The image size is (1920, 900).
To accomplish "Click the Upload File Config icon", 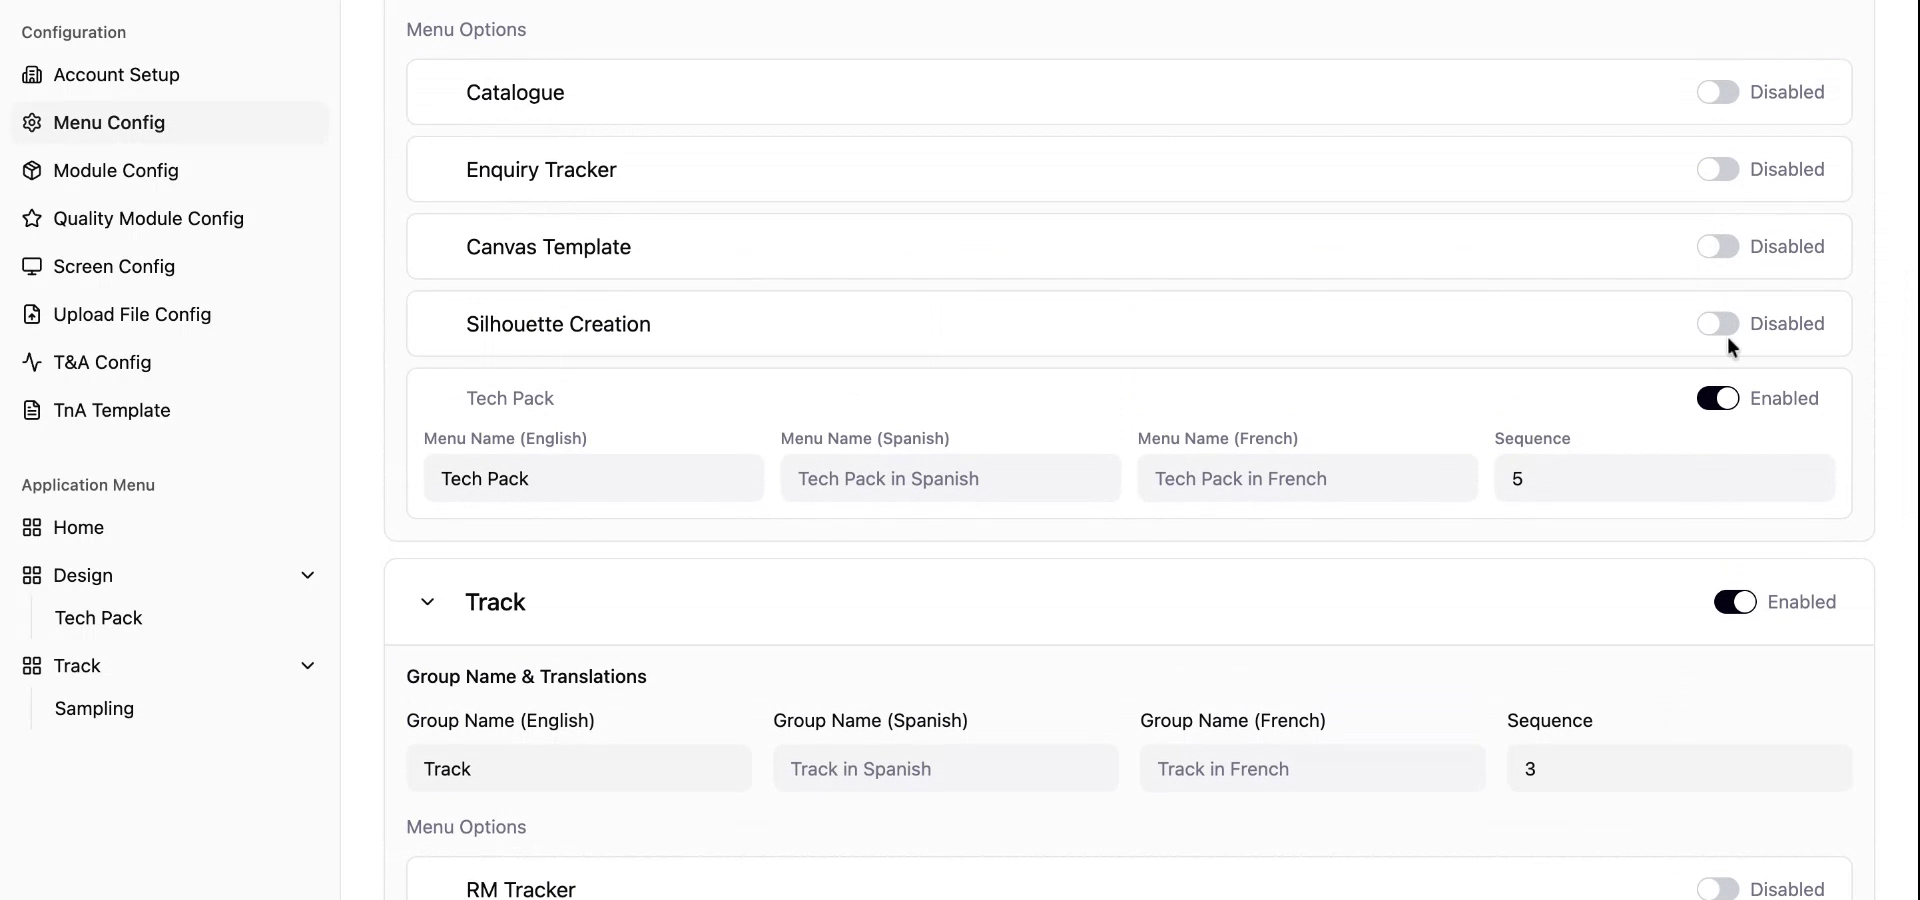I will tap(33, 314).
